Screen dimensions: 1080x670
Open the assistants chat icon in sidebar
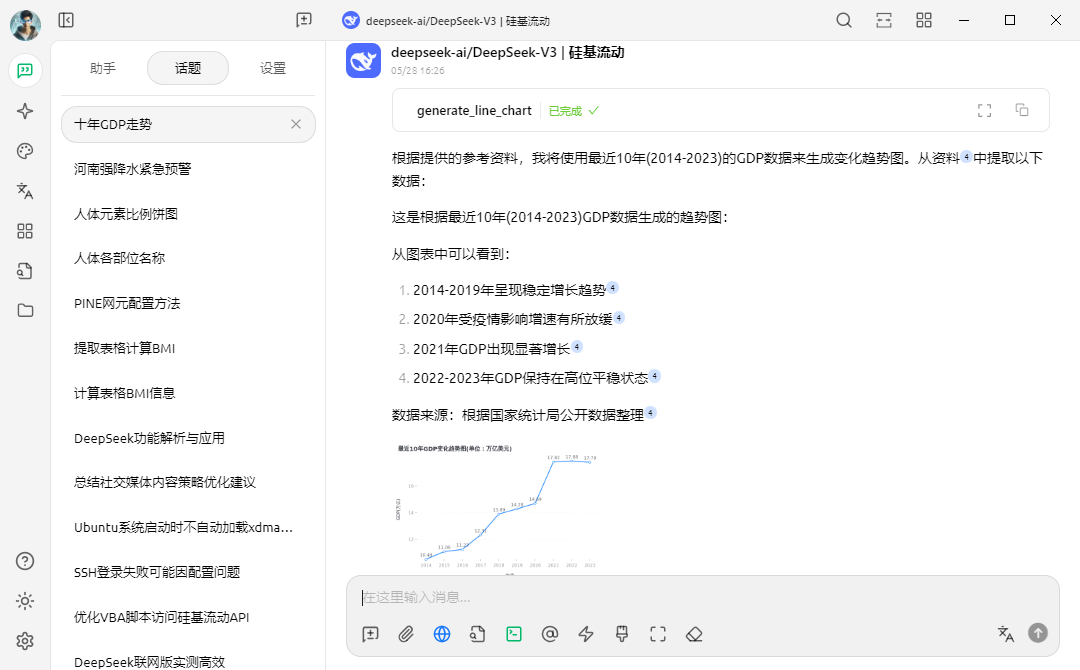coord(25,71)
